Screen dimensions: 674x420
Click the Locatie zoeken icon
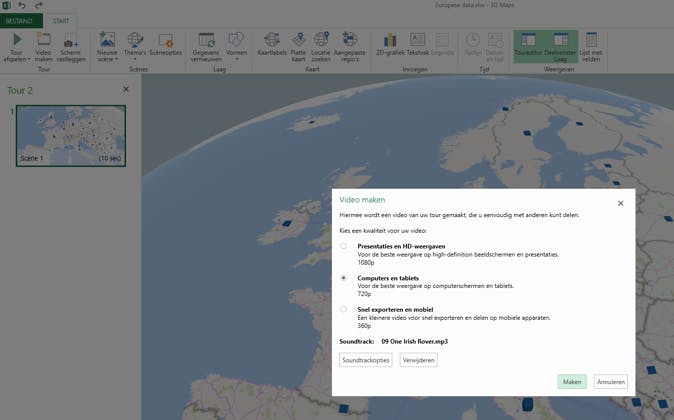coord(321,40)
